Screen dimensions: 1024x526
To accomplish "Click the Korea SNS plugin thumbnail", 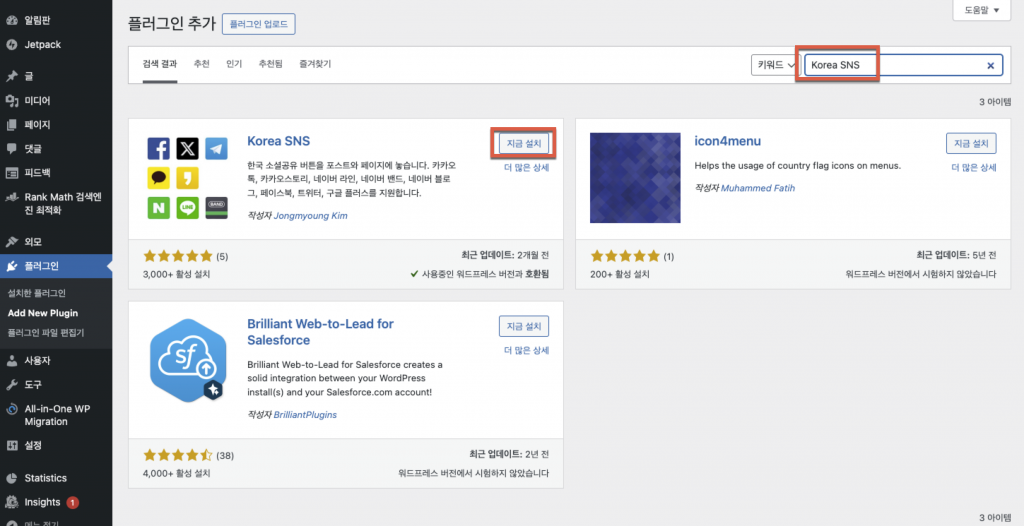I will tap(187, 178).
